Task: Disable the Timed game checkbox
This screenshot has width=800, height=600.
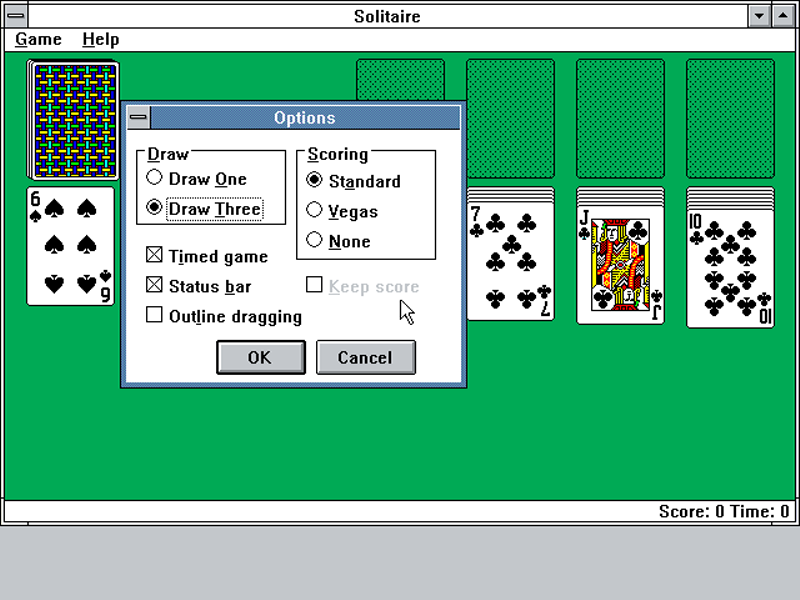Action: pos(155,256)
